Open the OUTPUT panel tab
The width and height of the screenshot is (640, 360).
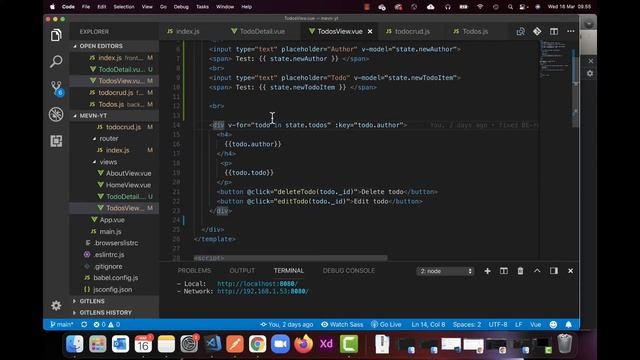[x=242, y=271]
